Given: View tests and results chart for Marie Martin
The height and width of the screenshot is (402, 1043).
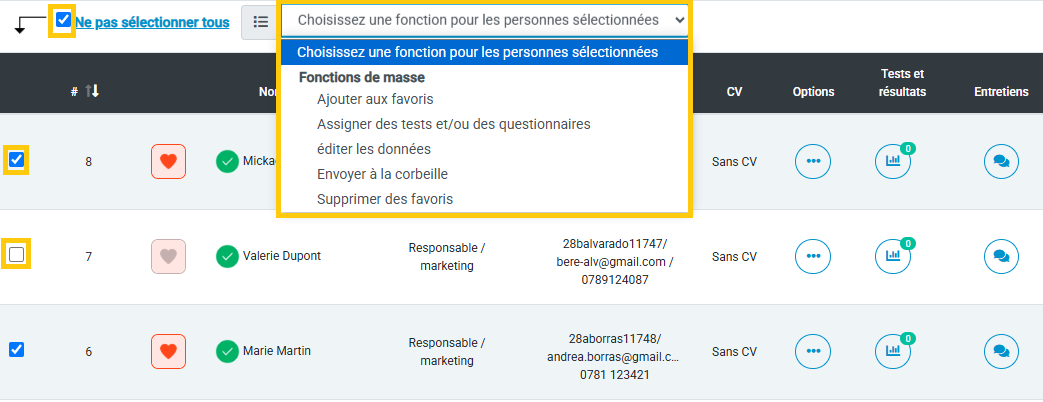Looking at the screenshot, I should (892, 351).
